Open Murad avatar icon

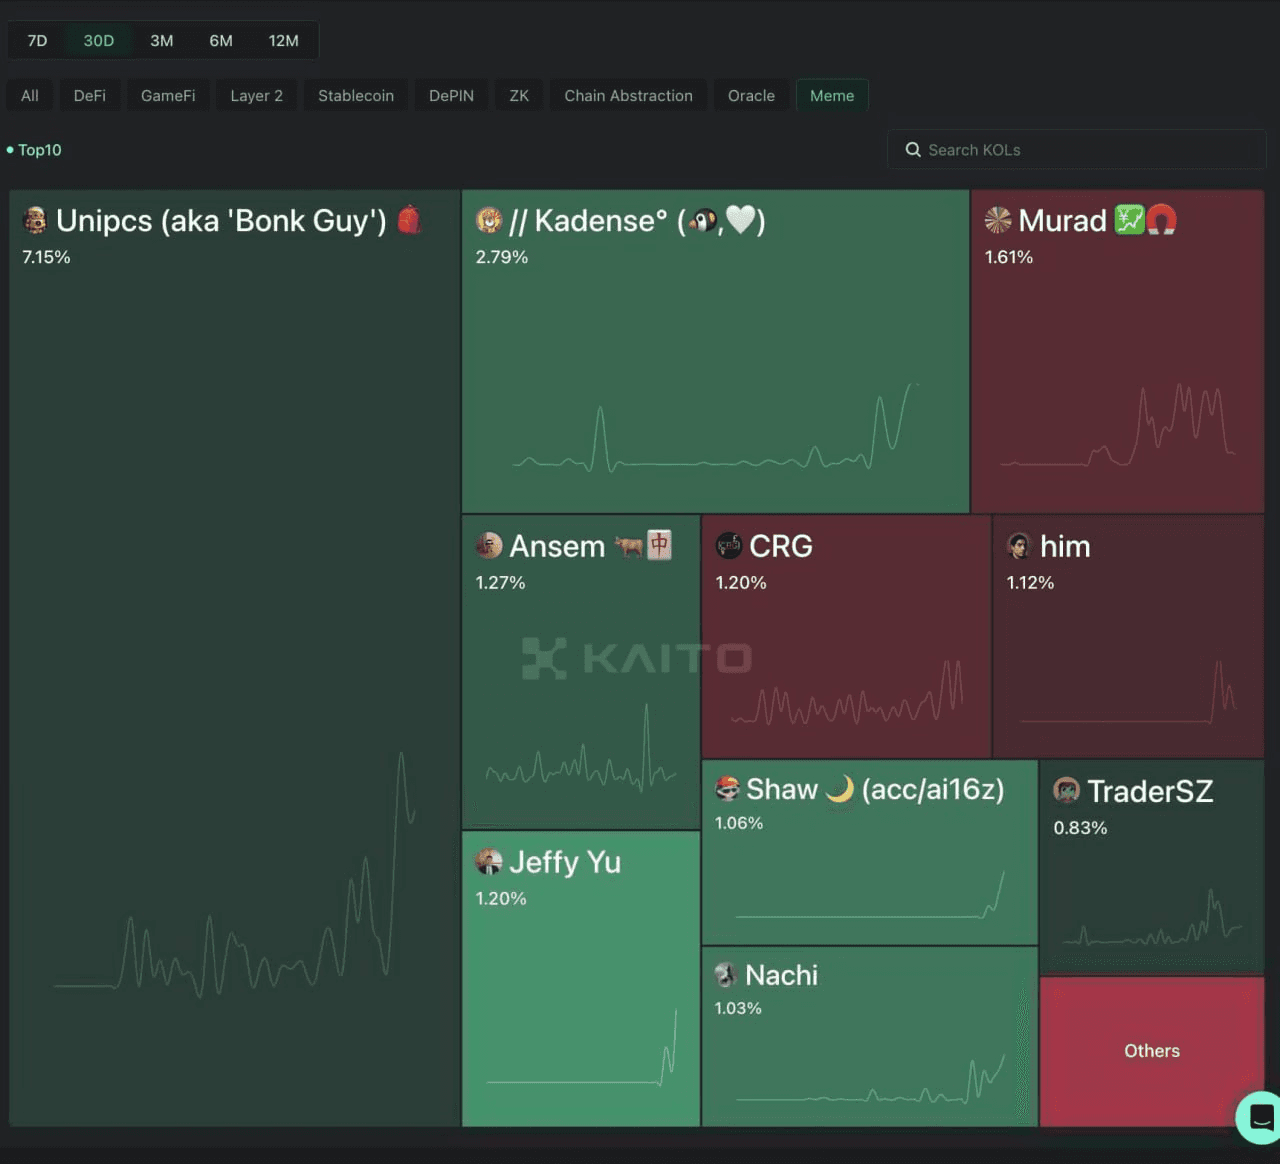[x=998, y=220]
